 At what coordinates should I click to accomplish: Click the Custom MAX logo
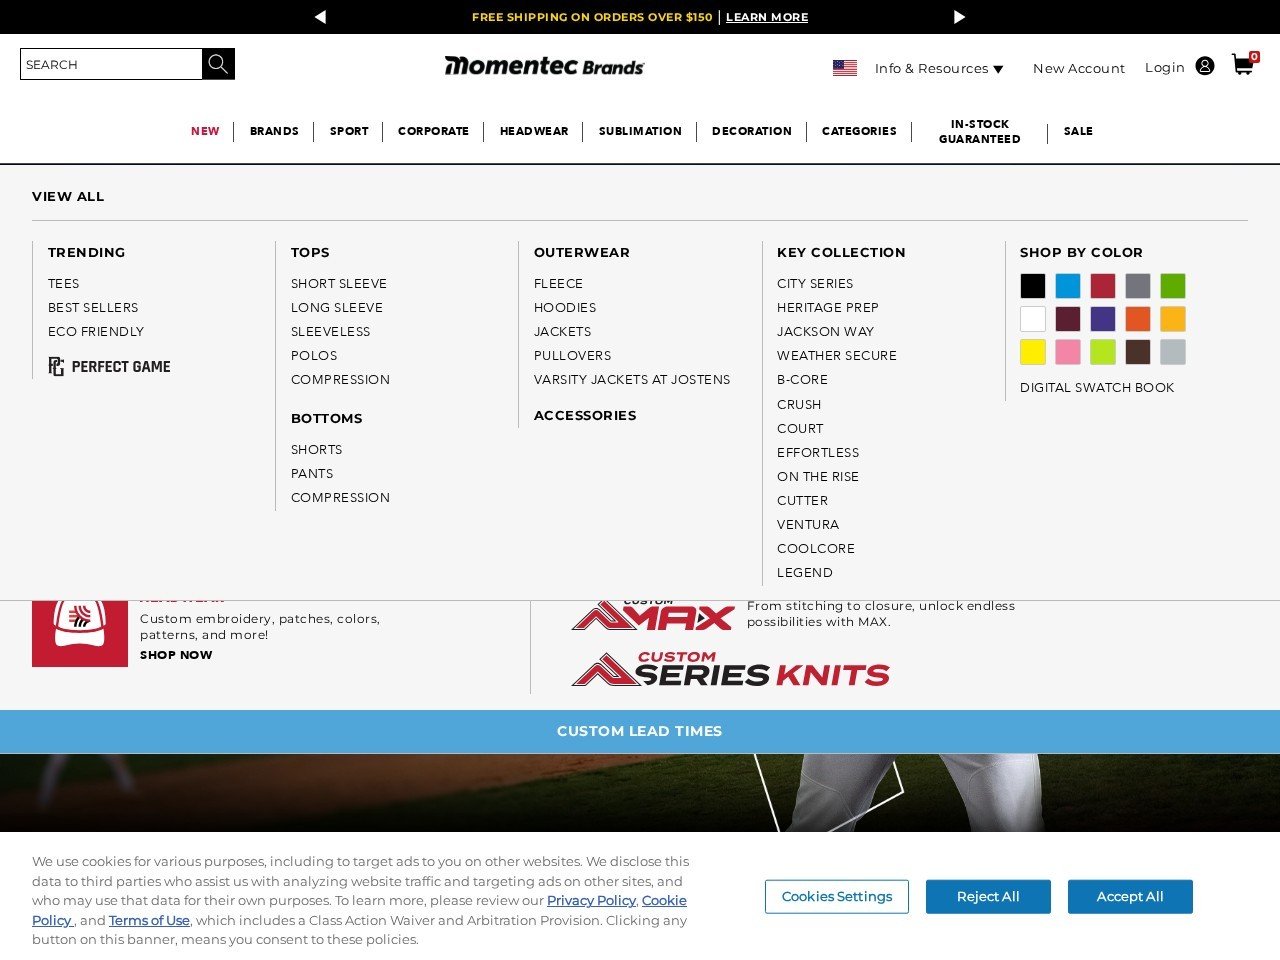tap(653, 615)
